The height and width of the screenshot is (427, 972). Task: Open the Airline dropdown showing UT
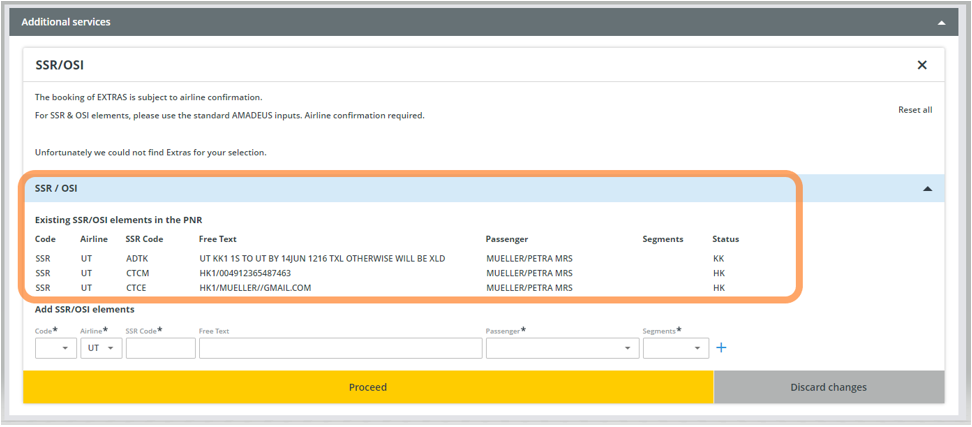click(x=101, y=348)
